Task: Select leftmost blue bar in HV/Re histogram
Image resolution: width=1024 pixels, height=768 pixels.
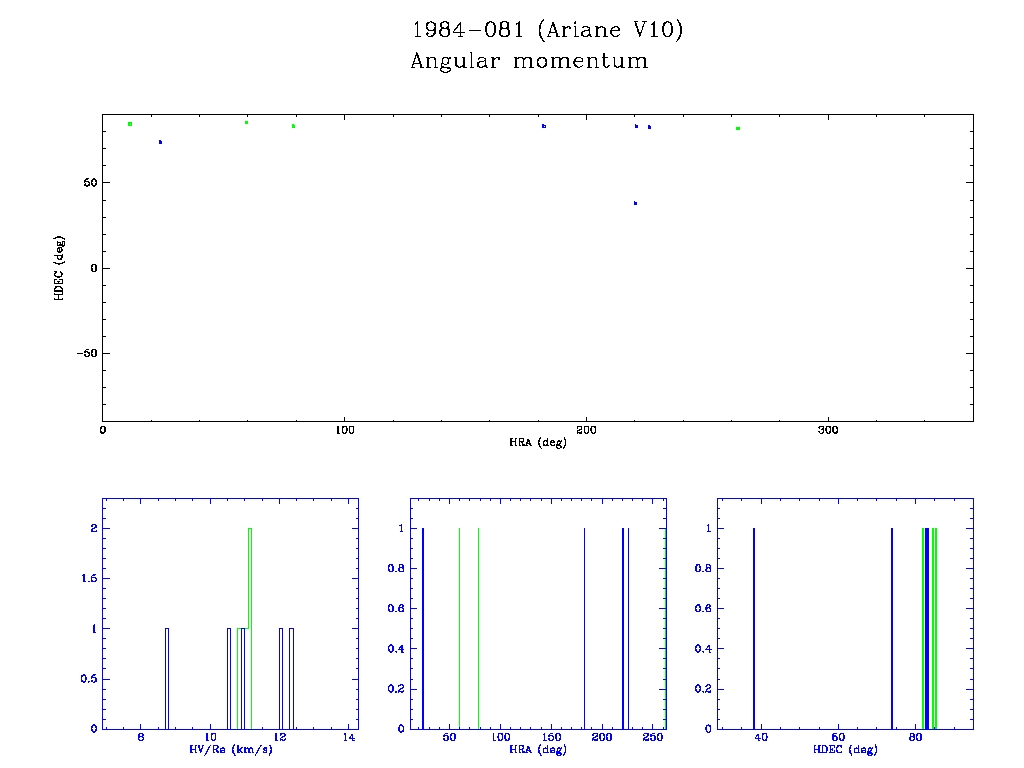Action: coord(167,678)
